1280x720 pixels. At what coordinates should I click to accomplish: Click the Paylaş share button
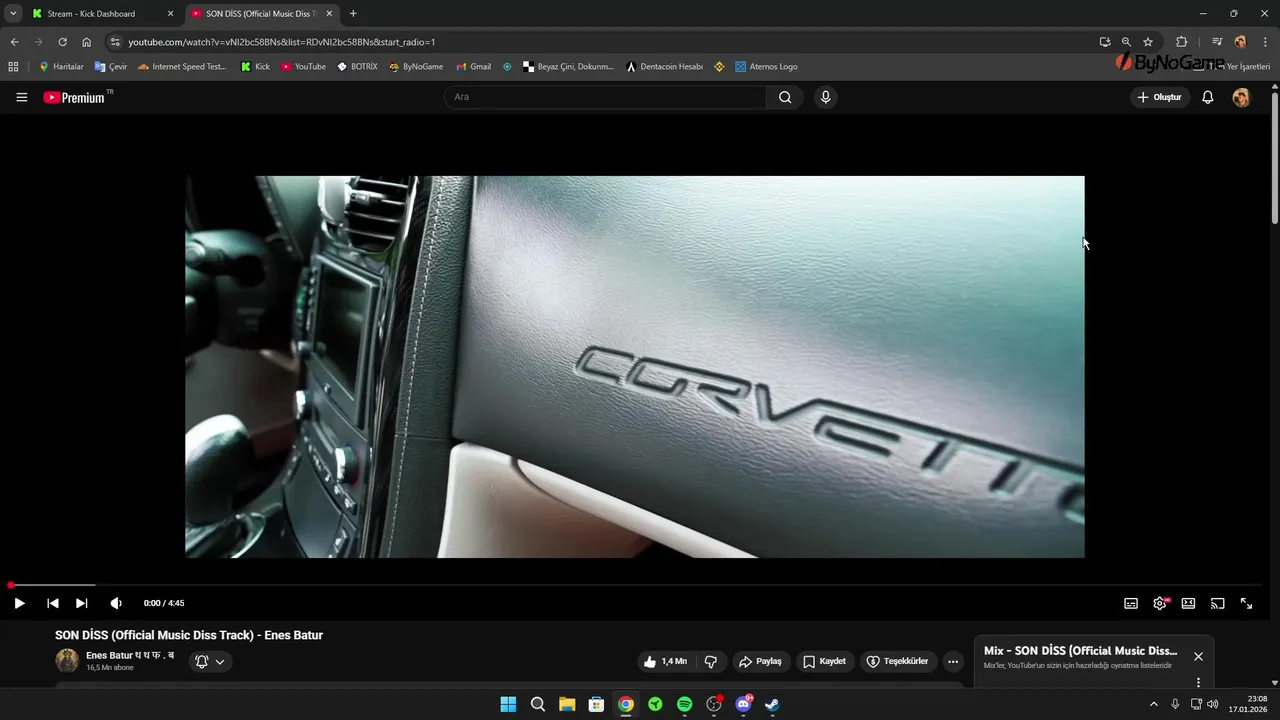click(x=760, y=661)
